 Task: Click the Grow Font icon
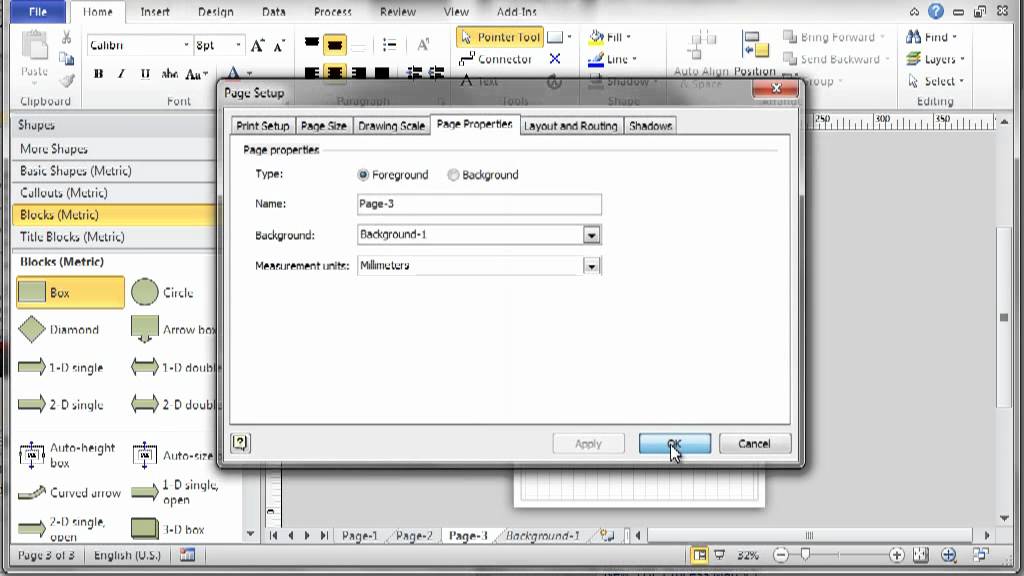tap(257, 45)
